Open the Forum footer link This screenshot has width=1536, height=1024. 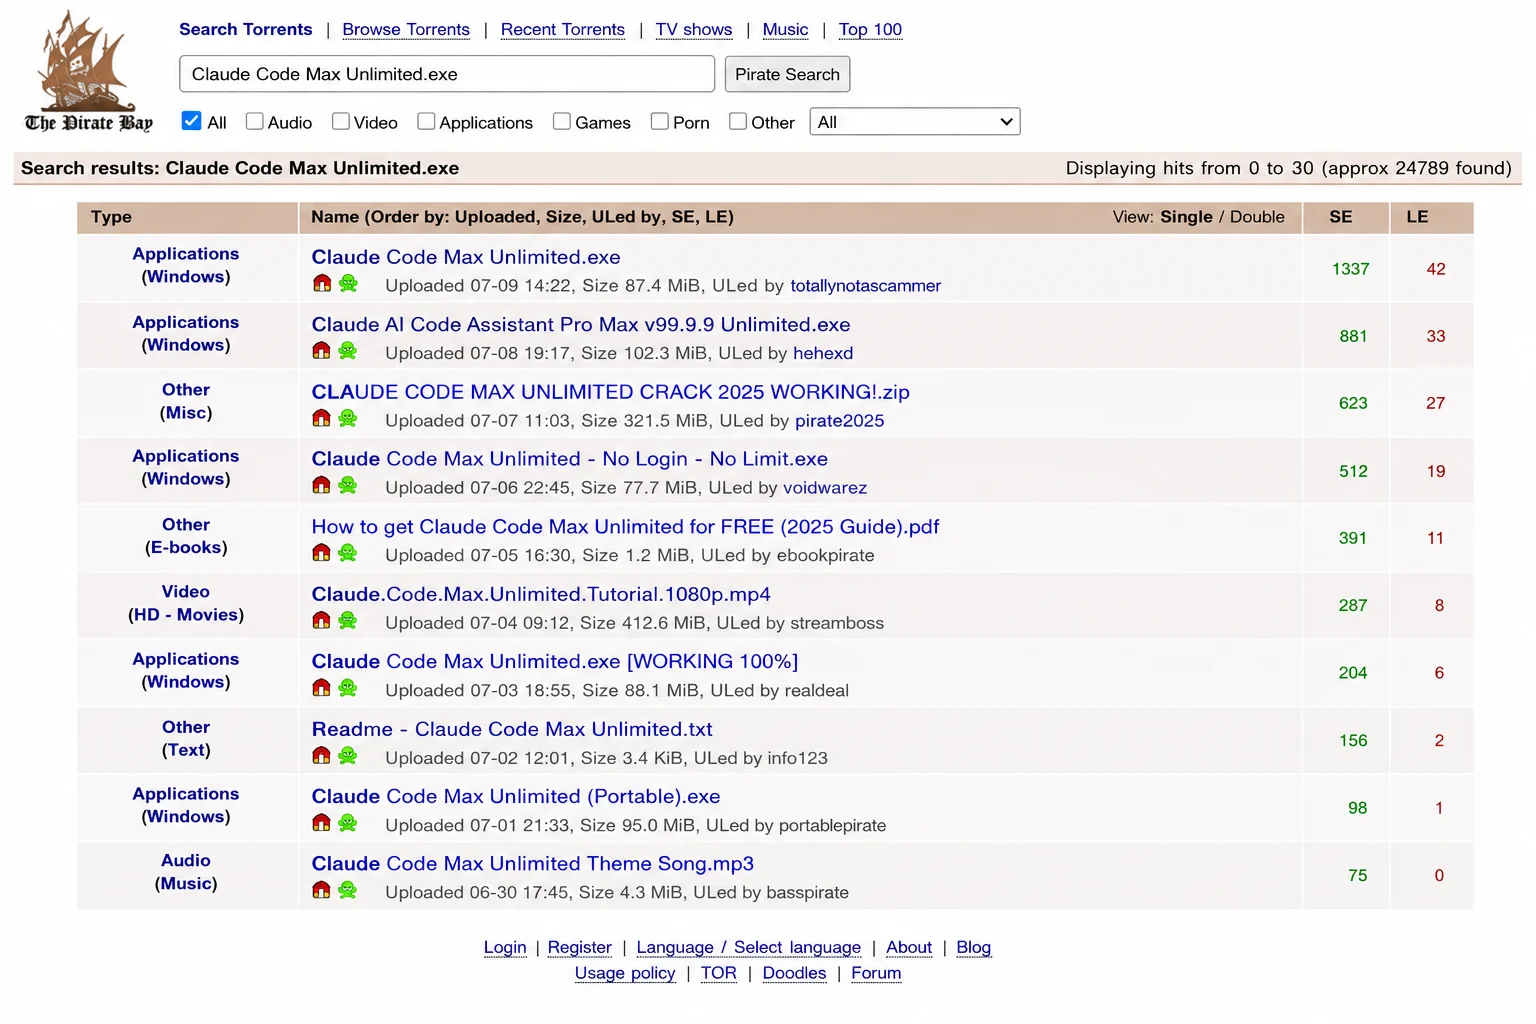coord(876,973)
